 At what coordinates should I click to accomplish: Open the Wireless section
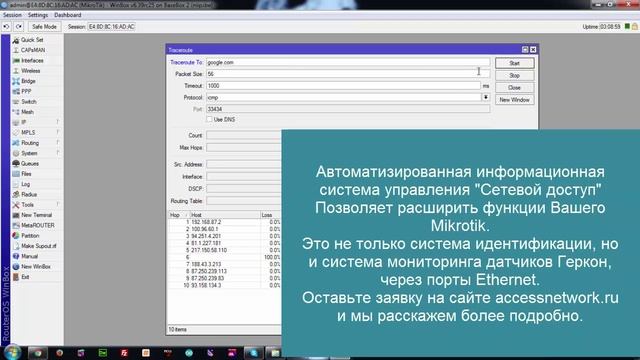tap(31, 71)
